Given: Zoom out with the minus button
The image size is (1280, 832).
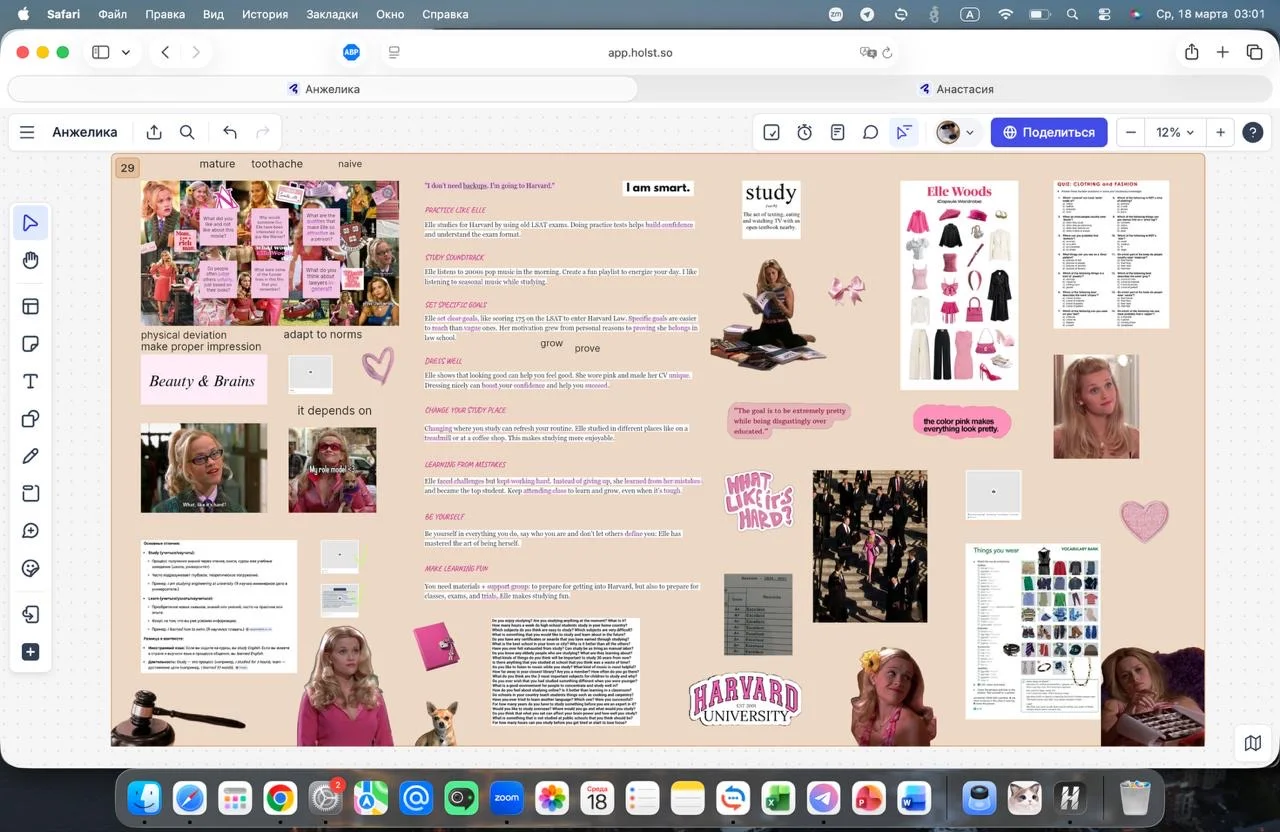Looking at the screenshot, I should pos(1131,132).
